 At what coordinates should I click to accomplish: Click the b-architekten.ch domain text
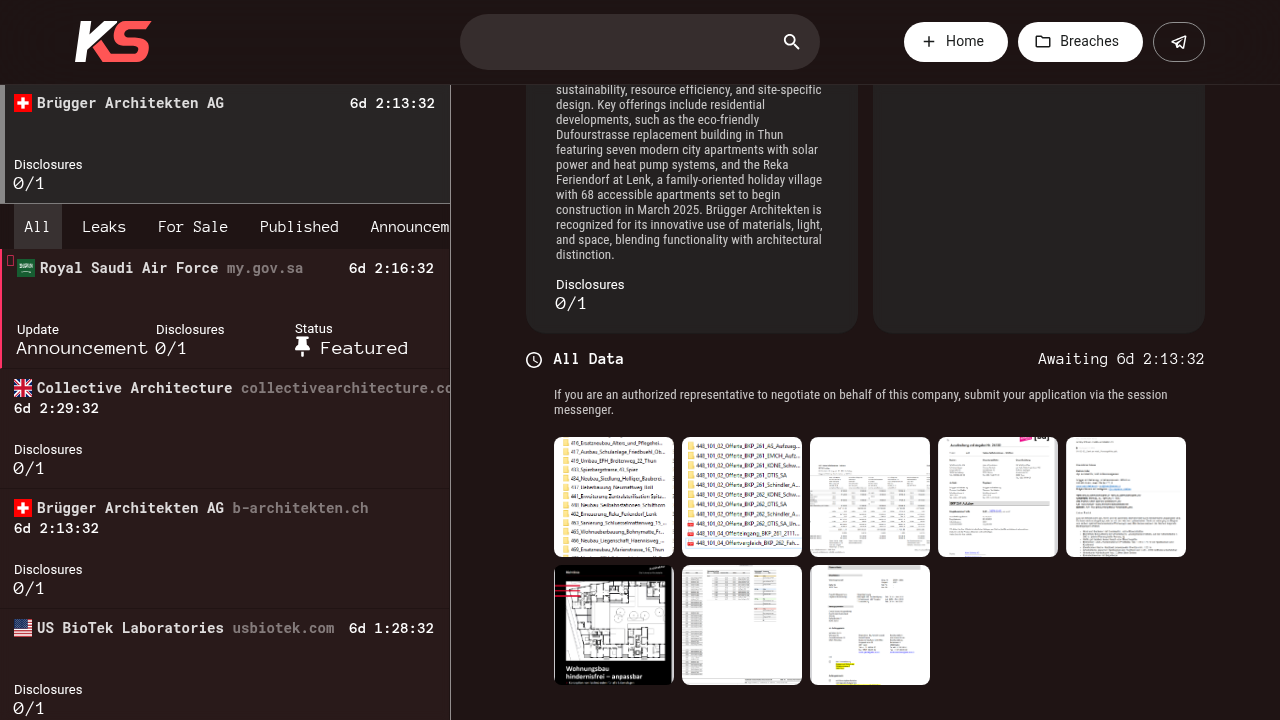[x=300, y=508]
